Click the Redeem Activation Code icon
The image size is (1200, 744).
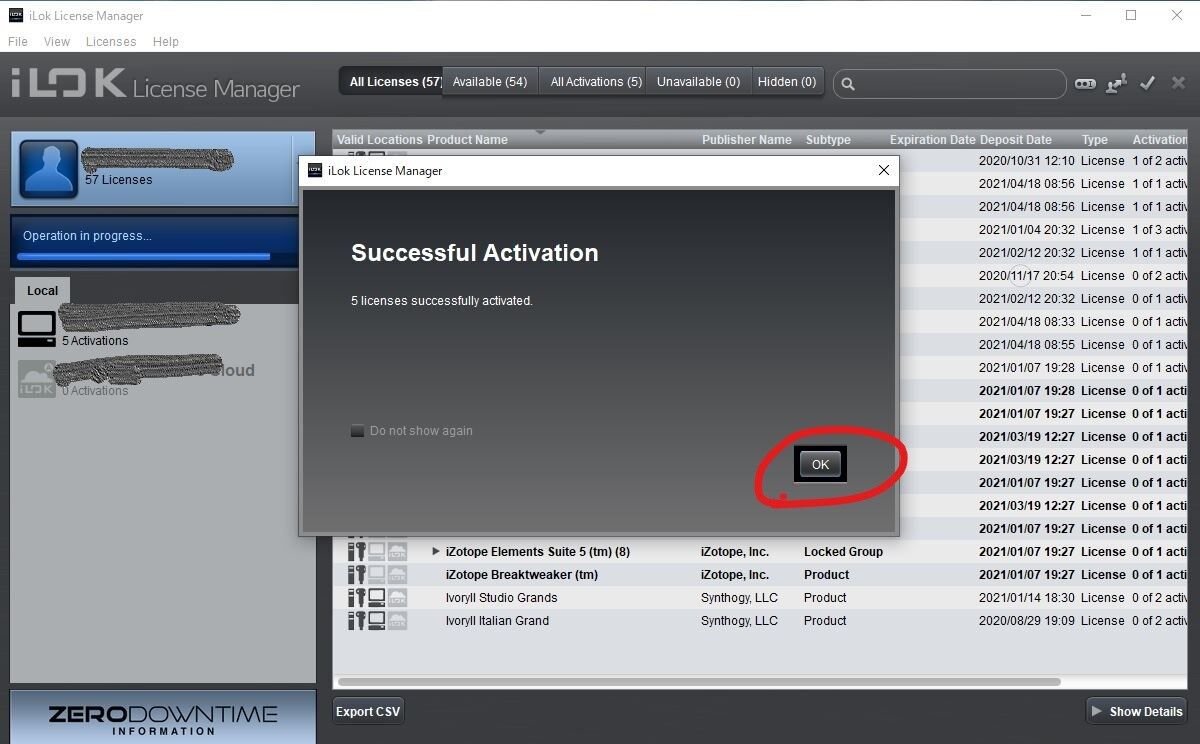coord(1085,84)
